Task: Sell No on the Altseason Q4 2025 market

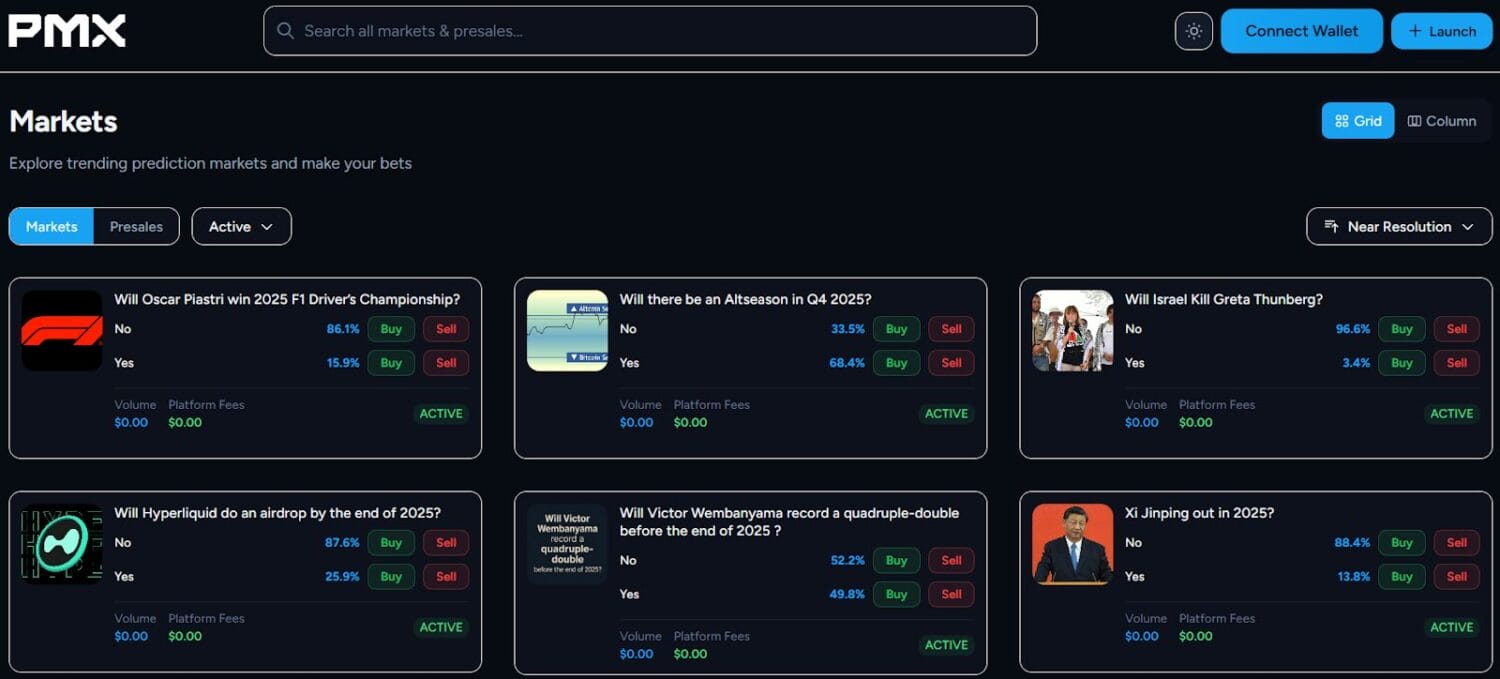Action: click(951, 329)
